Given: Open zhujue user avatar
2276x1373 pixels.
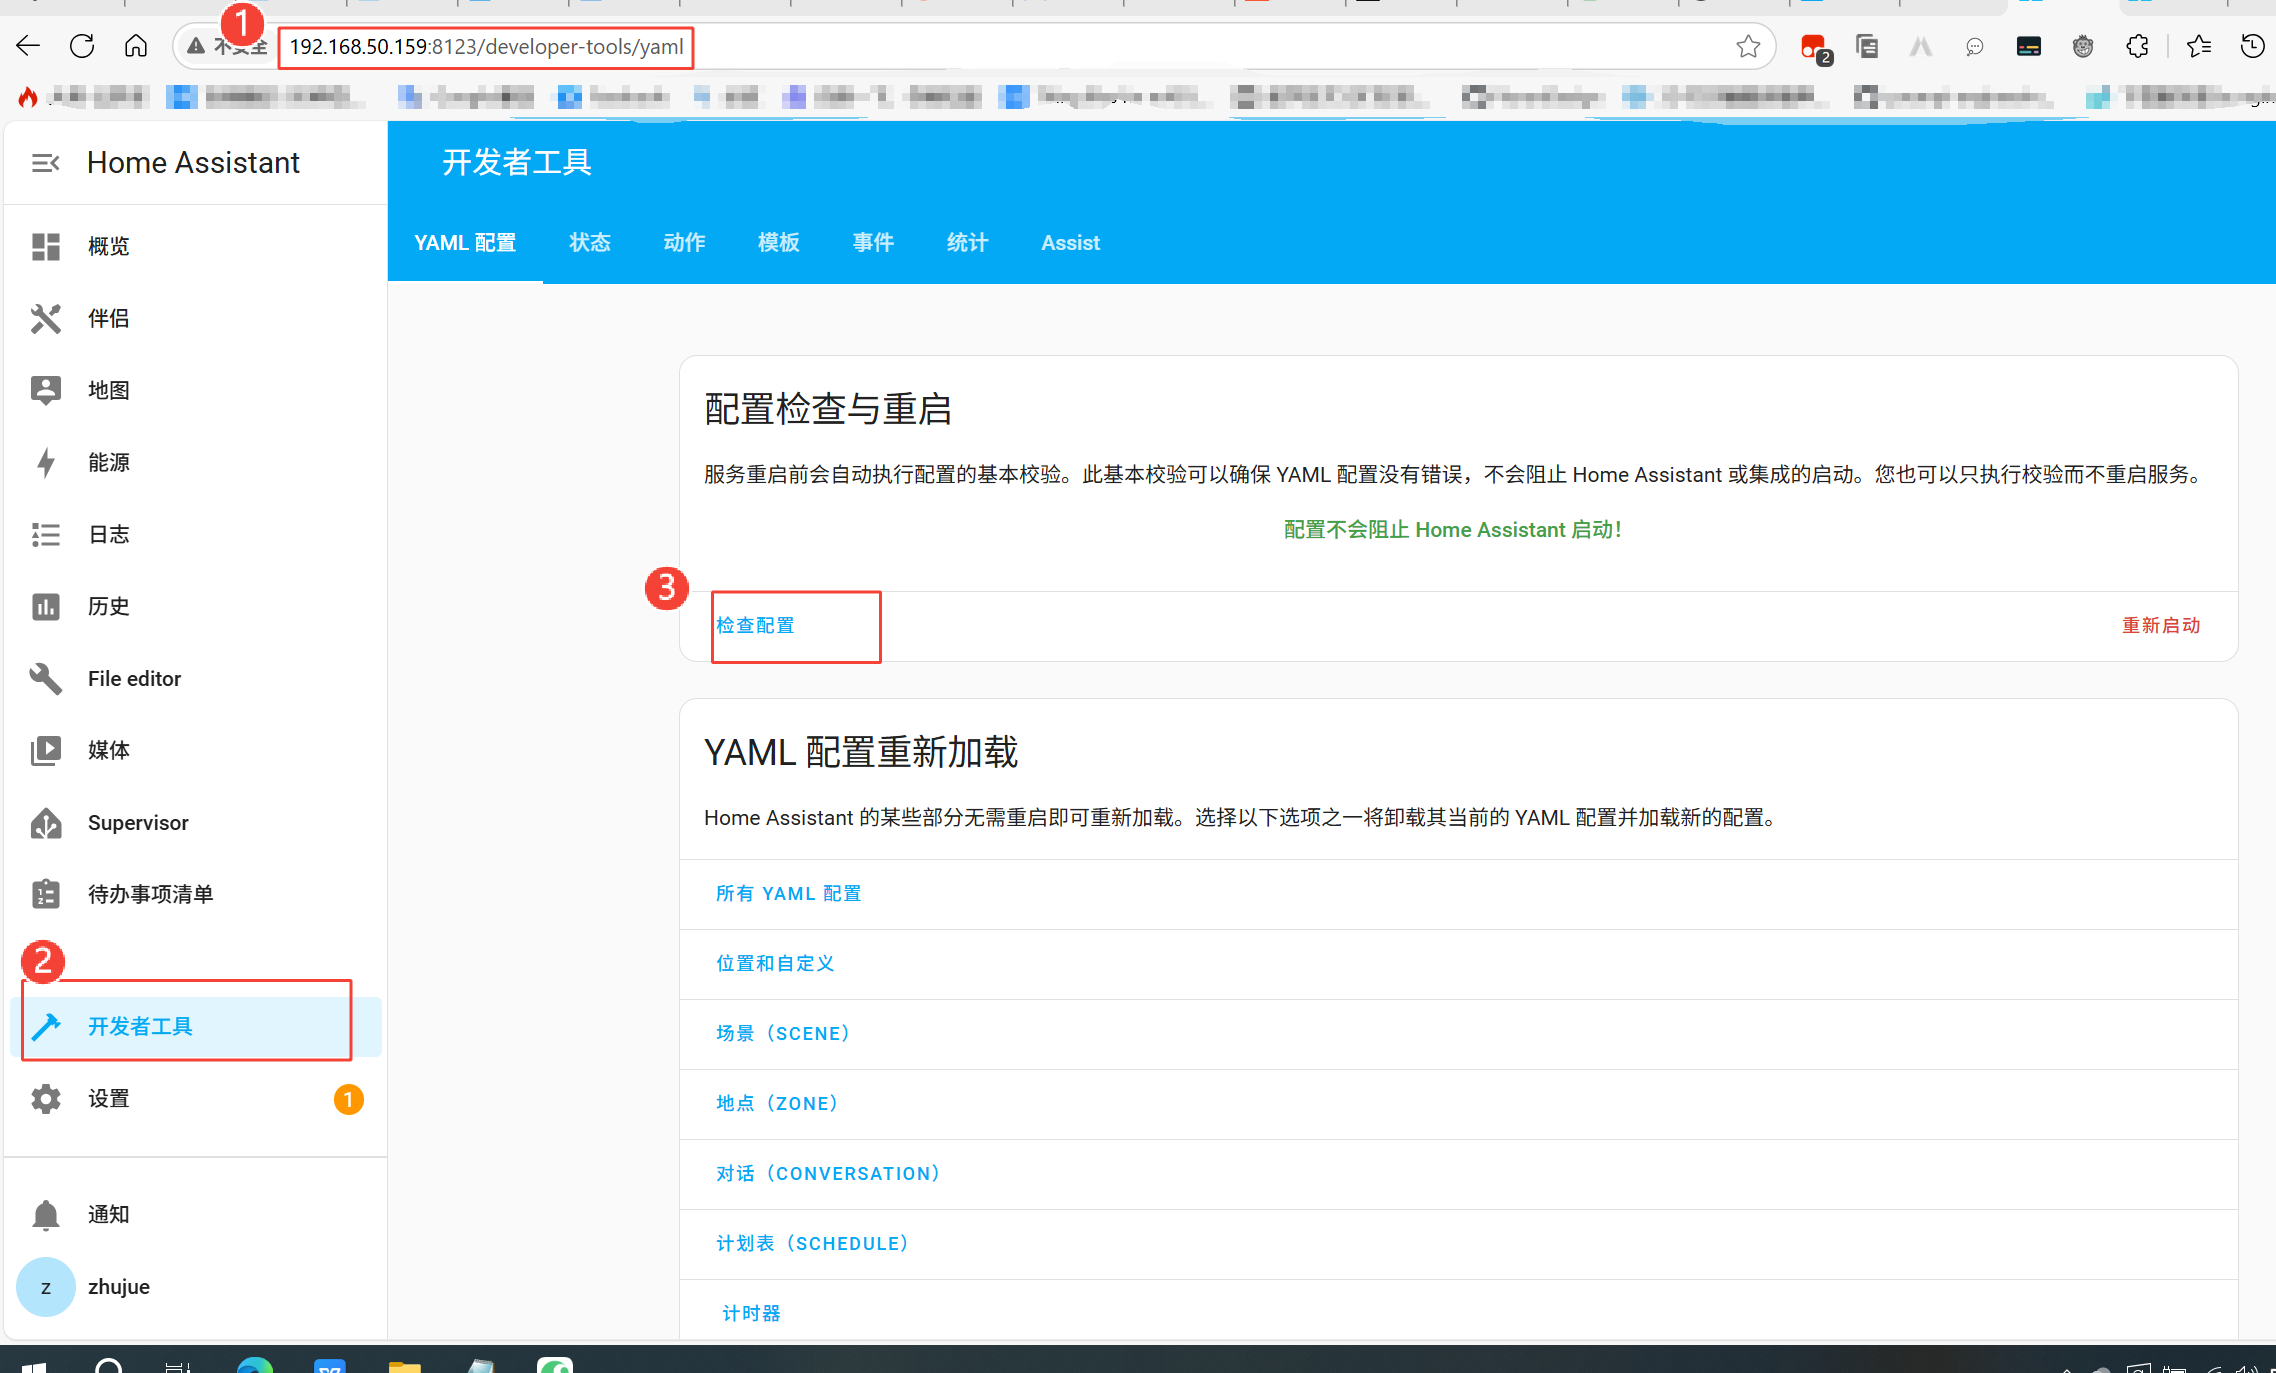Looking at the screenshot, I should pos(46,1287).
